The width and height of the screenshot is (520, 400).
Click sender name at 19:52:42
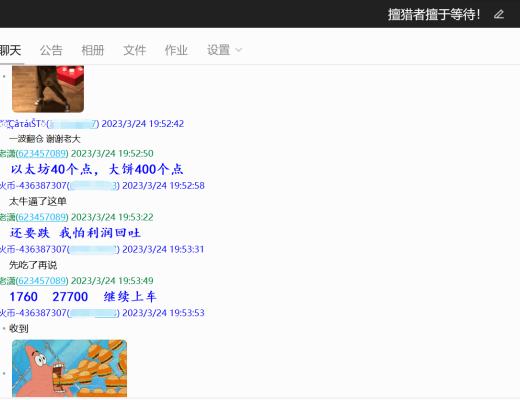tap(23, 124)
